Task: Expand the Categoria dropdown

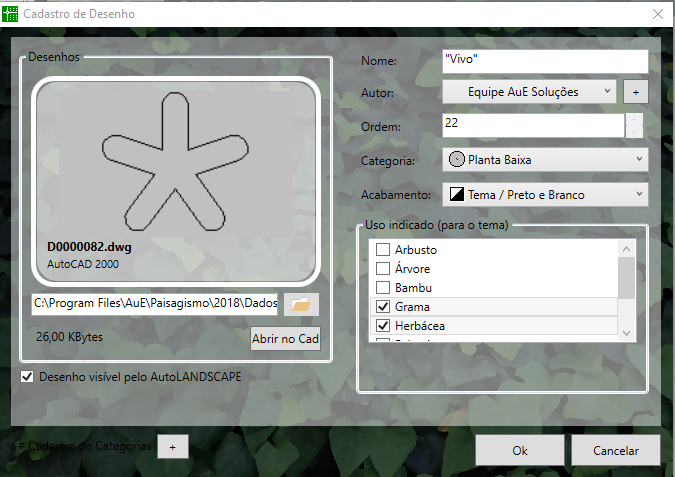Action: pyautogui.click(x=545, y=159)
